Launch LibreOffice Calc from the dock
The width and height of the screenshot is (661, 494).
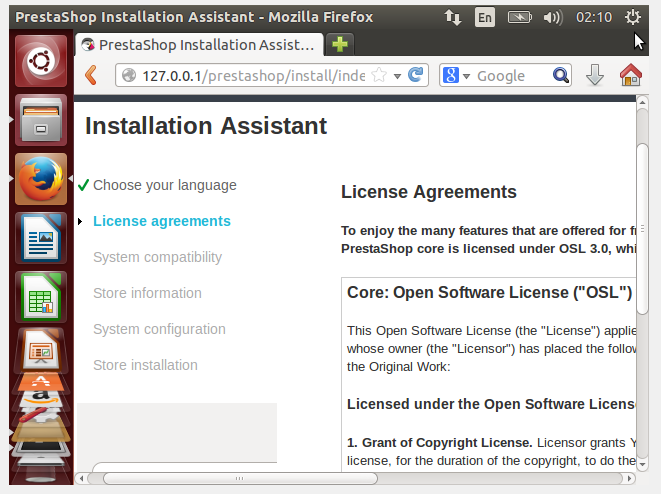coord(41,297)
